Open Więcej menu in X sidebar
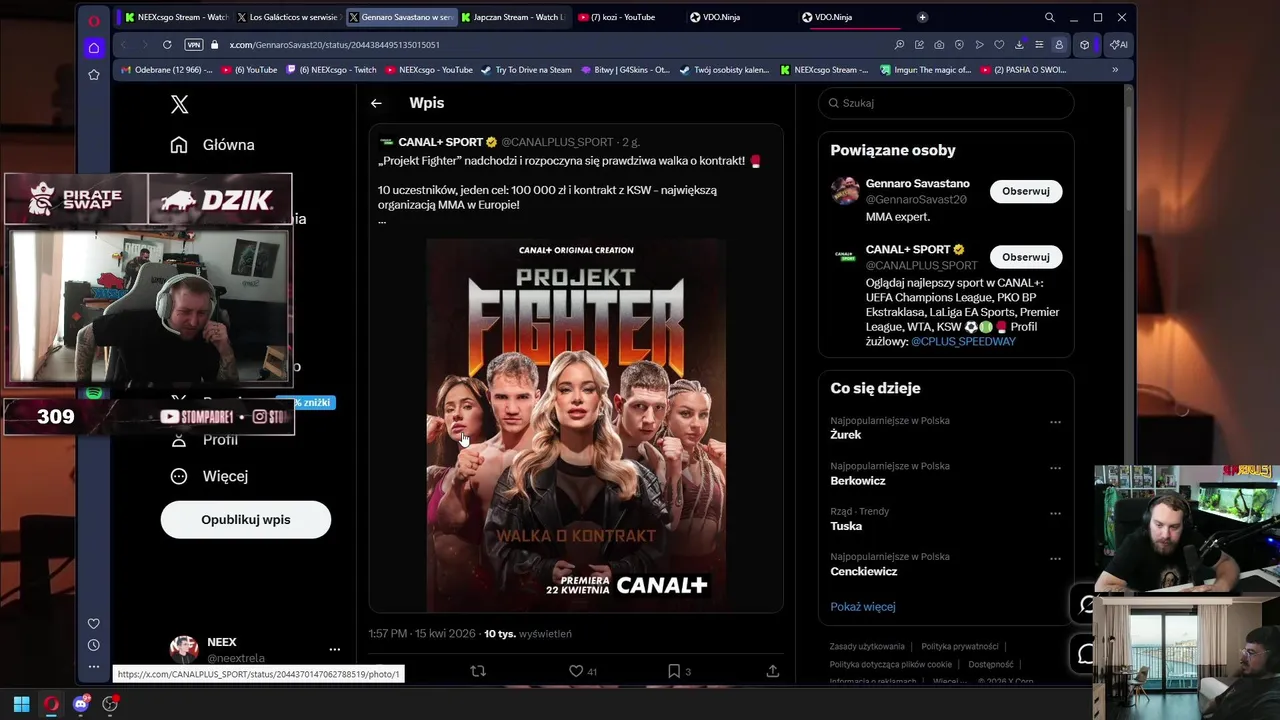 [x=209, y=476]
